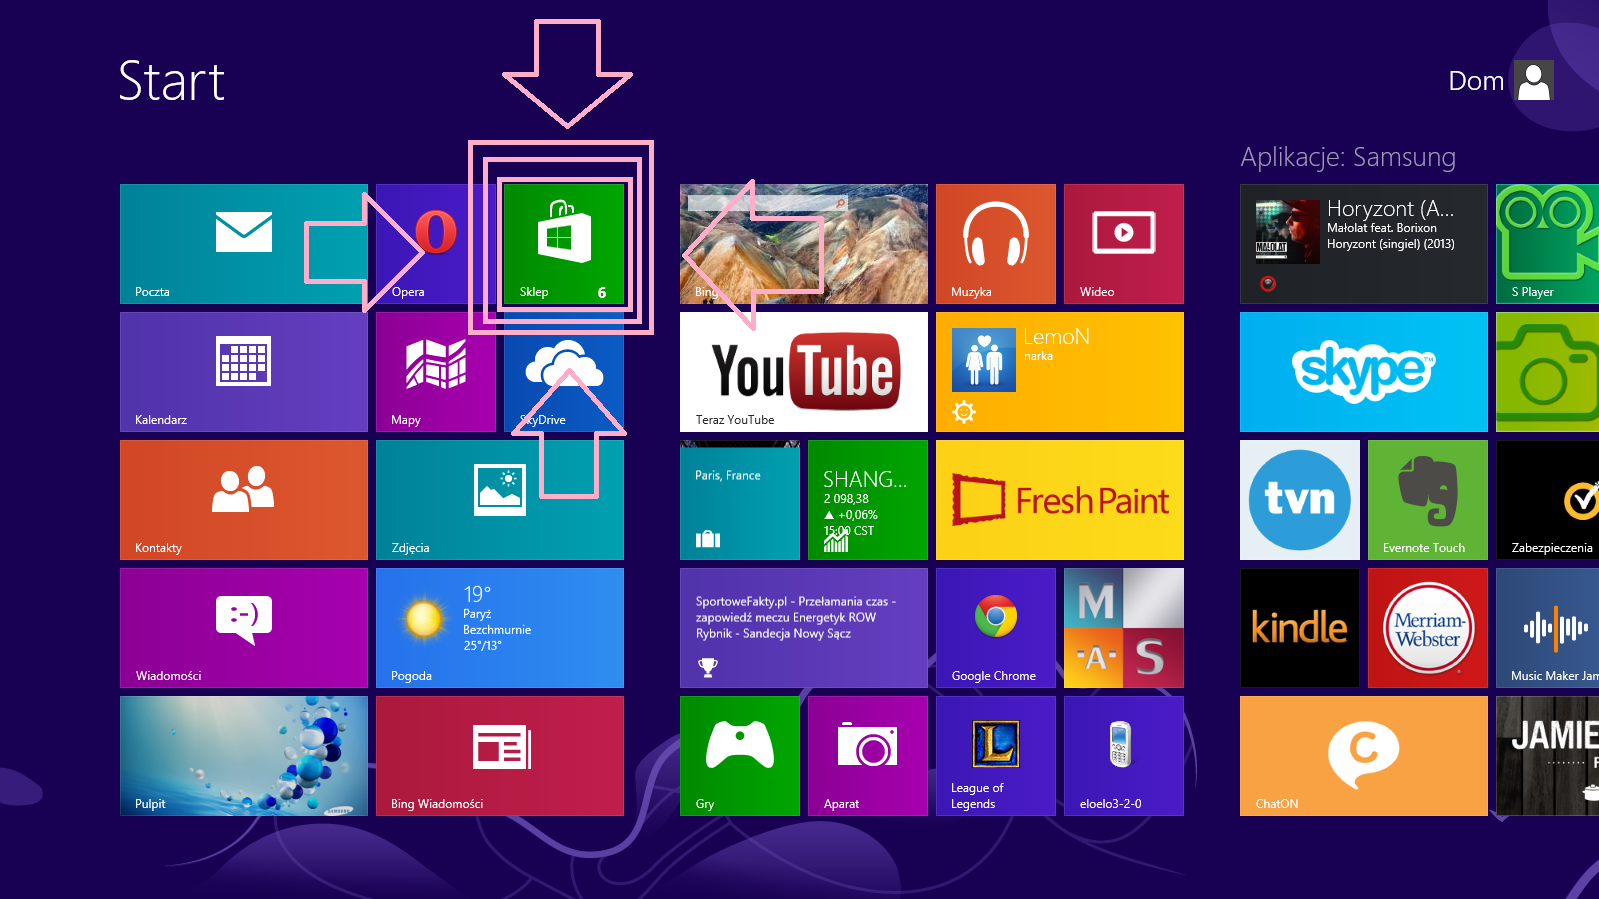
Task: Launch Google Chrome tile
Action: (996, 628)
